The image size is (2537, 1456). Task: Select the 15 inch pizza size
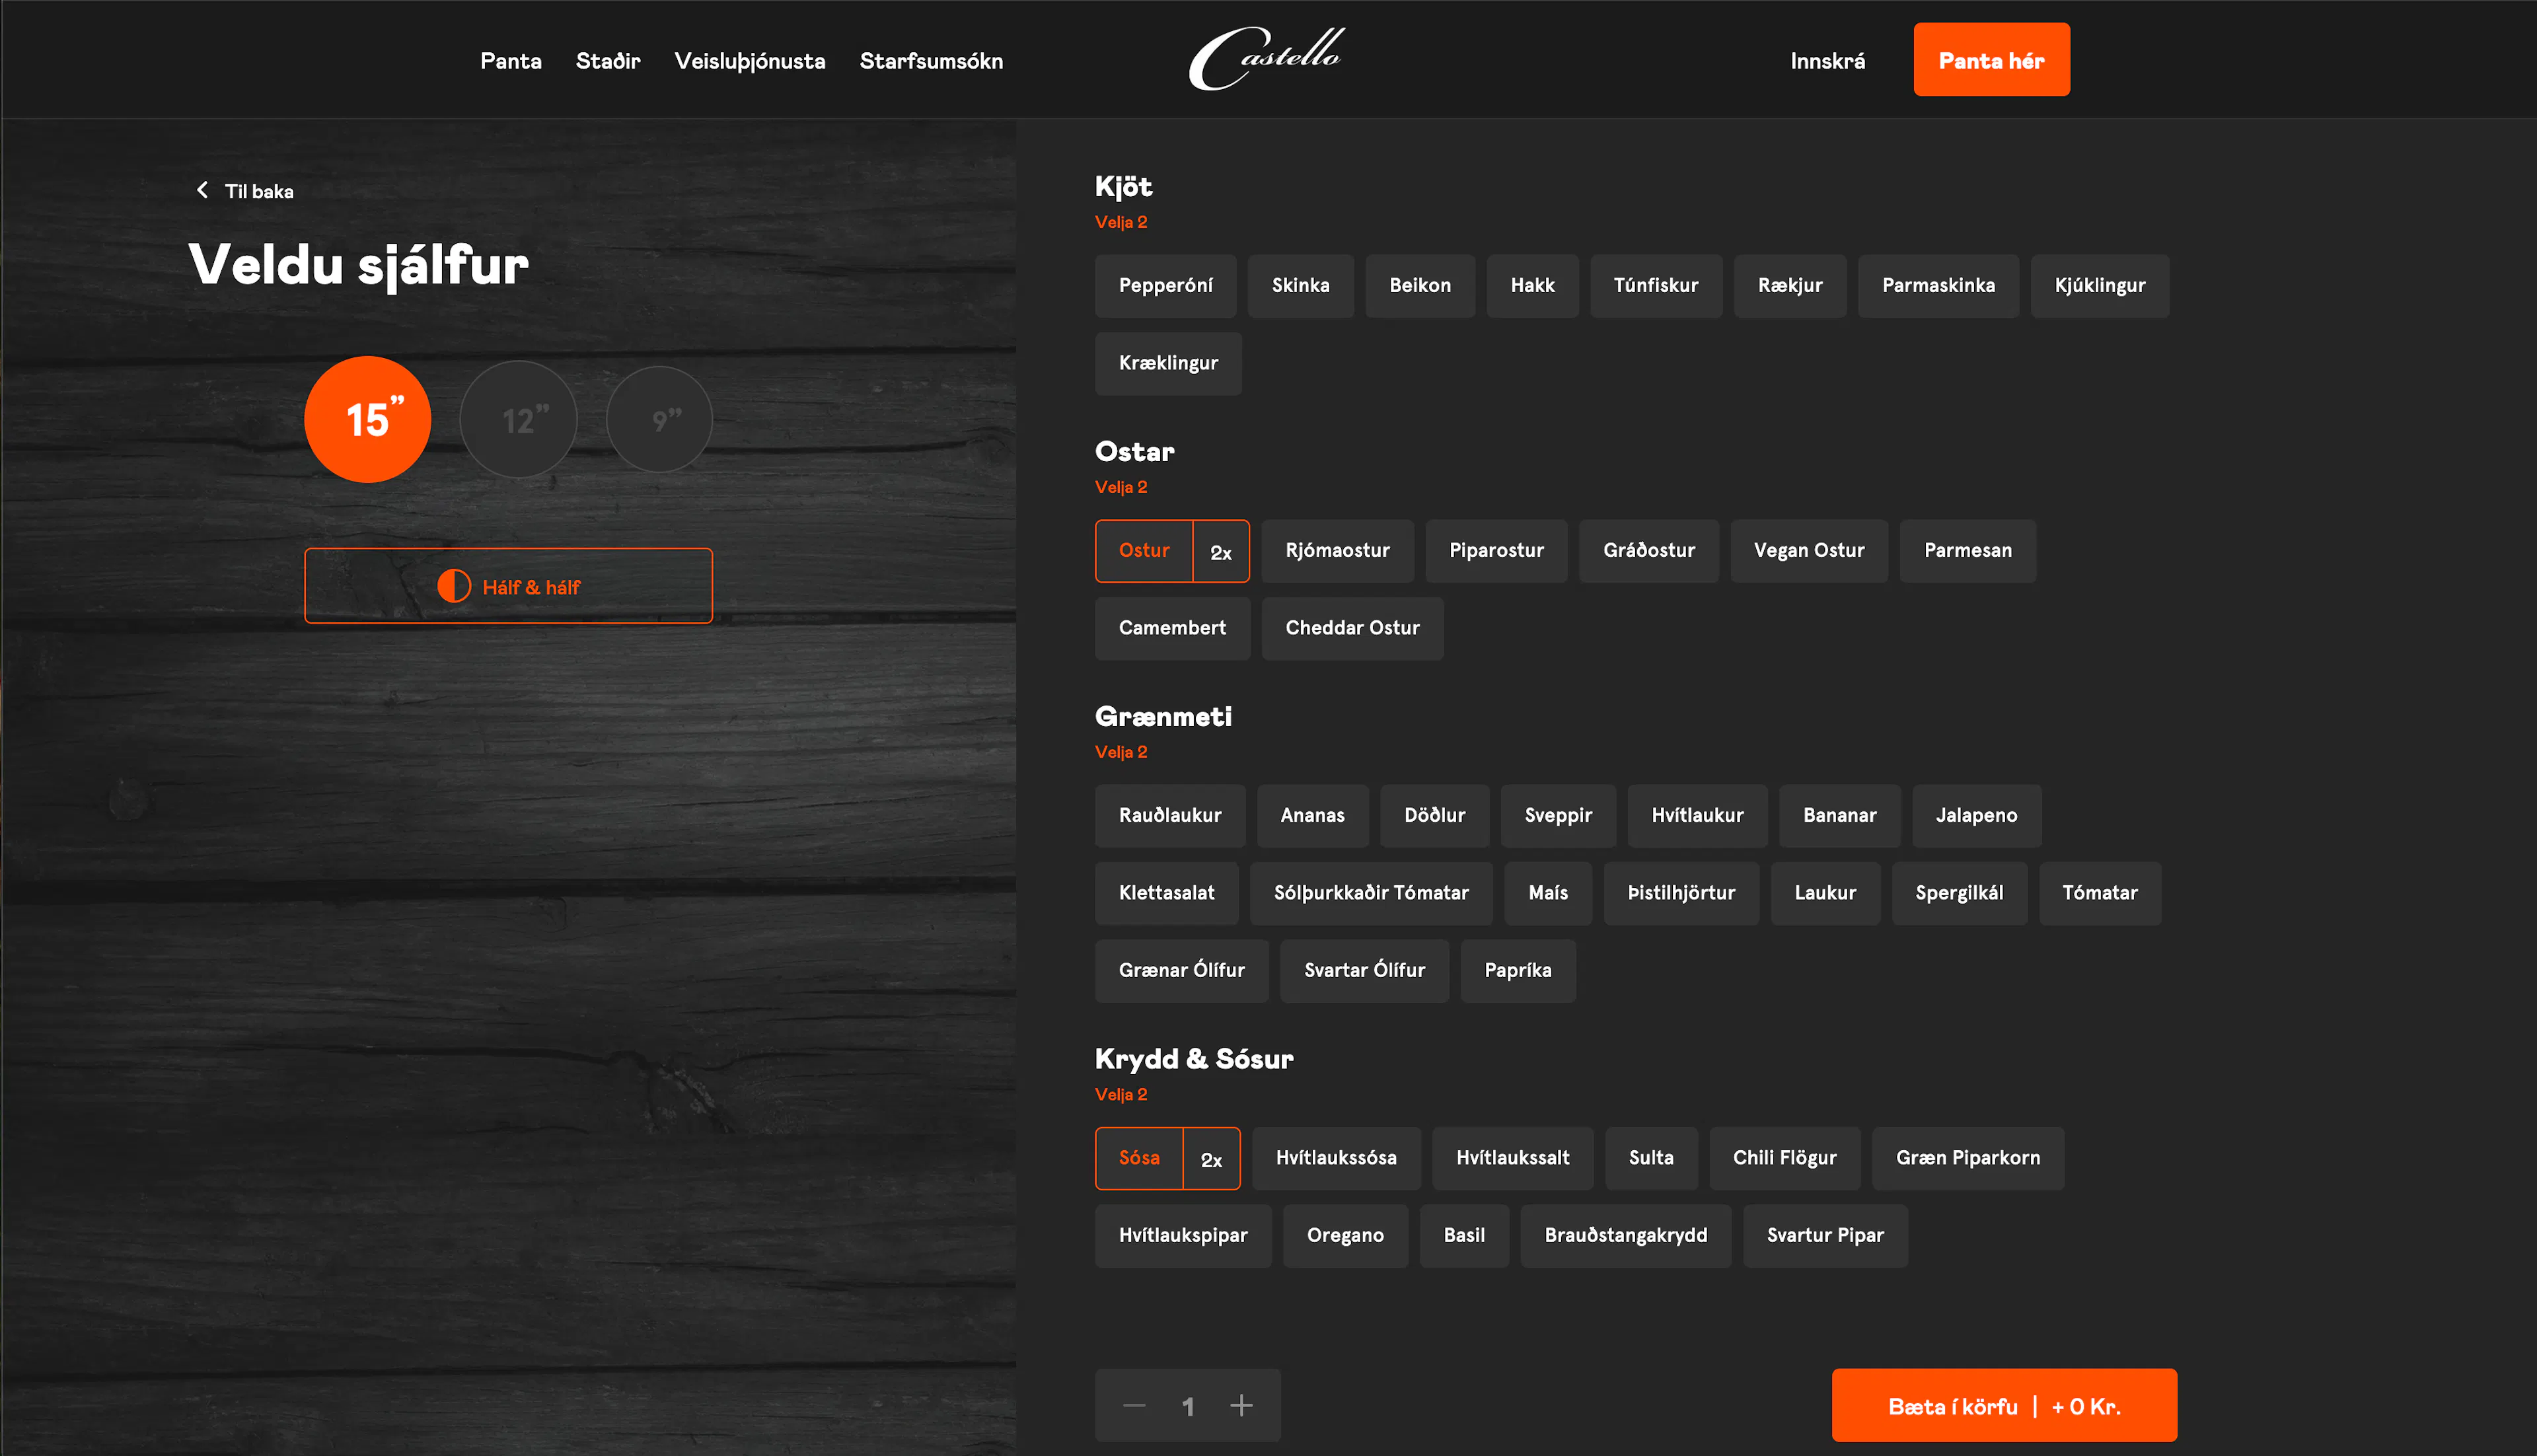[367, 420]
